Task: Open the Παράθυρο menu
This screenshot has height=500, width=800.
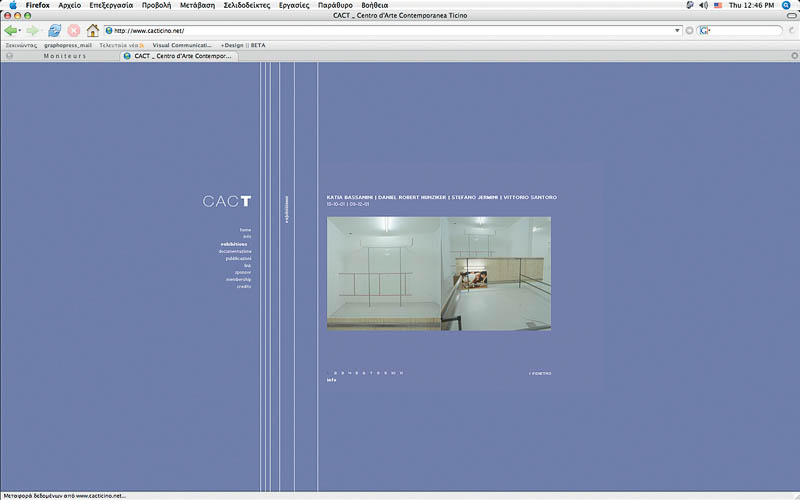Action: [335, 5]
